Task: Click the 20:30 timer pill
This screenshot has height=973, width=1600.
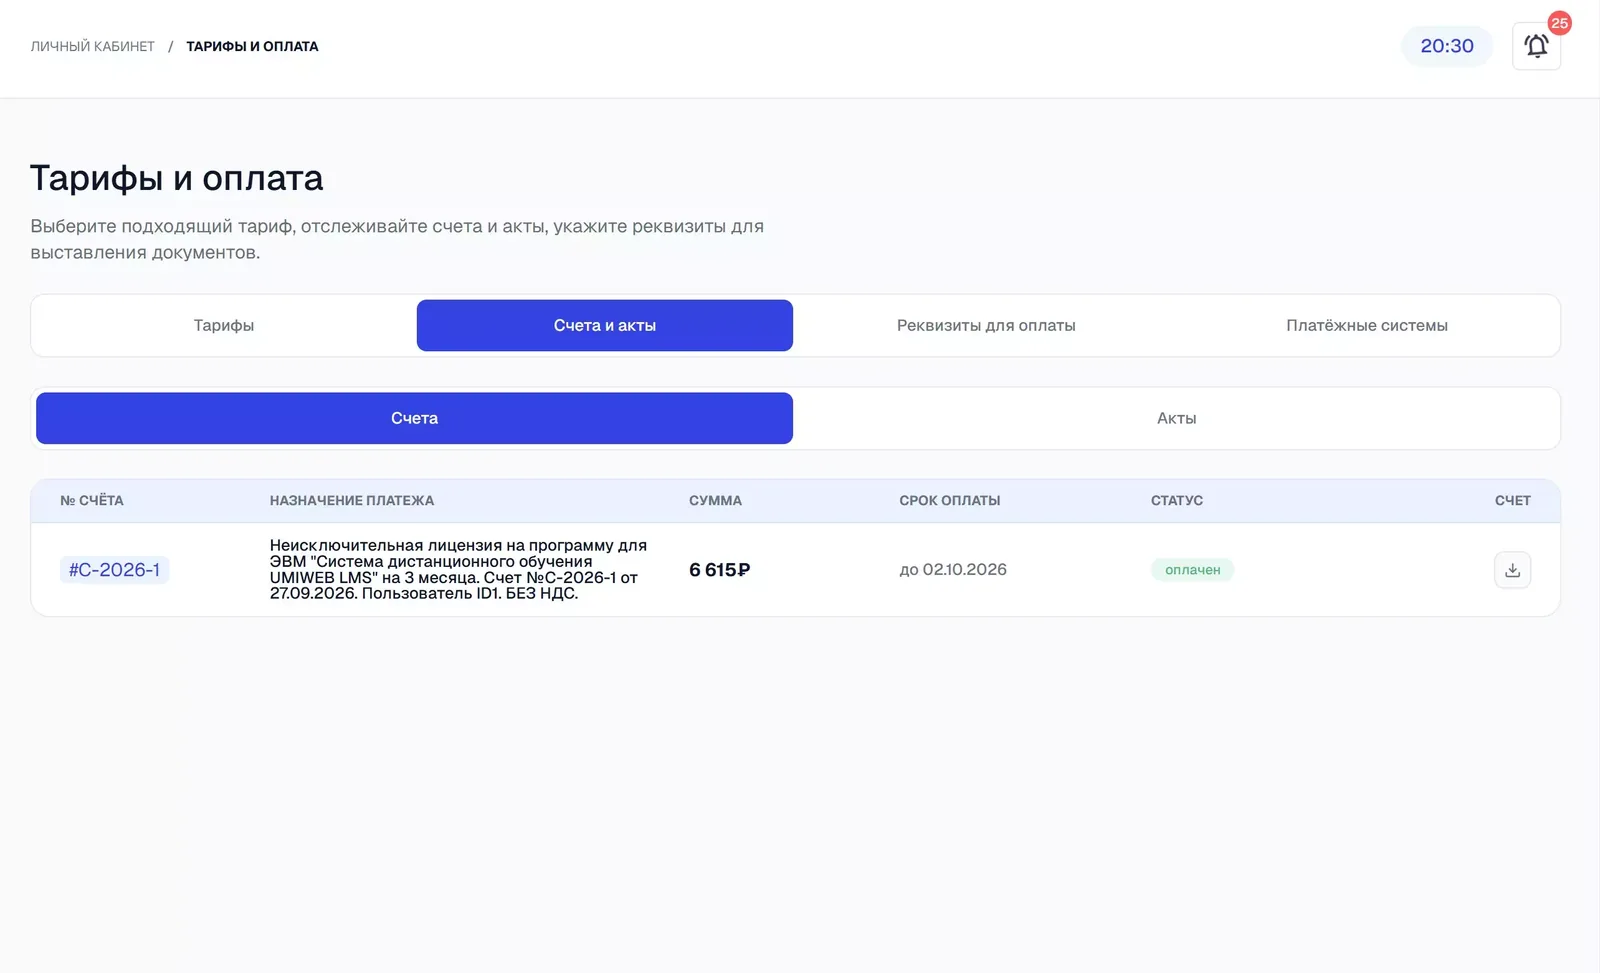Action: click(1446, 46)
